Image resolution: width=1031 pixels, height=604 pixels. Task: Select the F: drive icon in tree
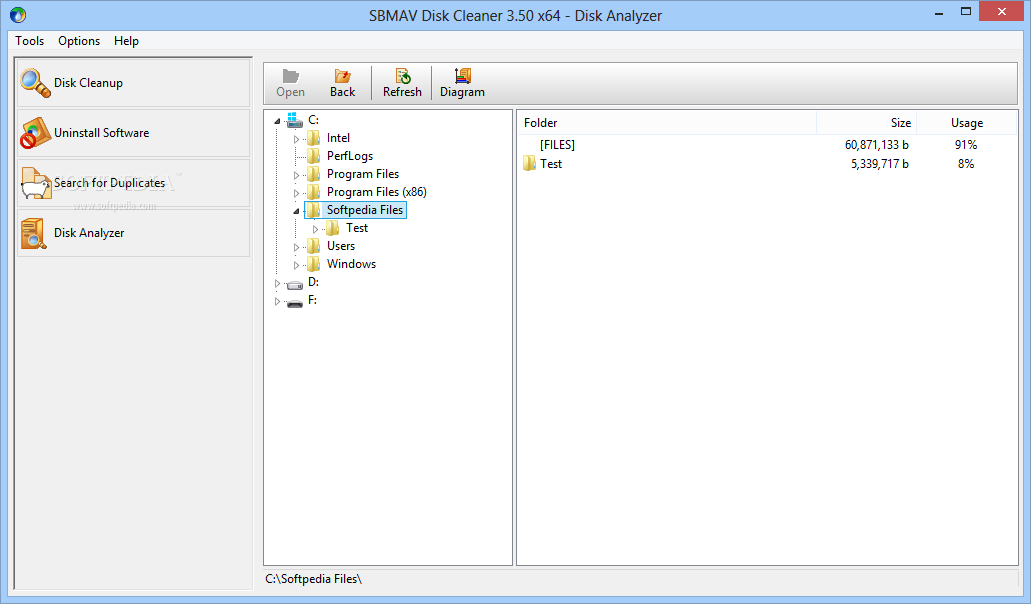295,302
